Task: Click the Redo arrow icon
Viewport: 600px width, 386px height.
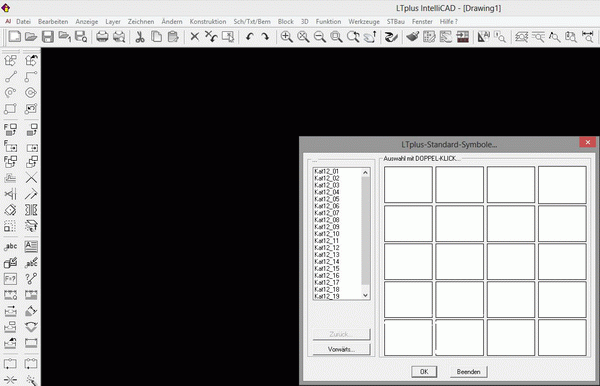Action: 265,37
